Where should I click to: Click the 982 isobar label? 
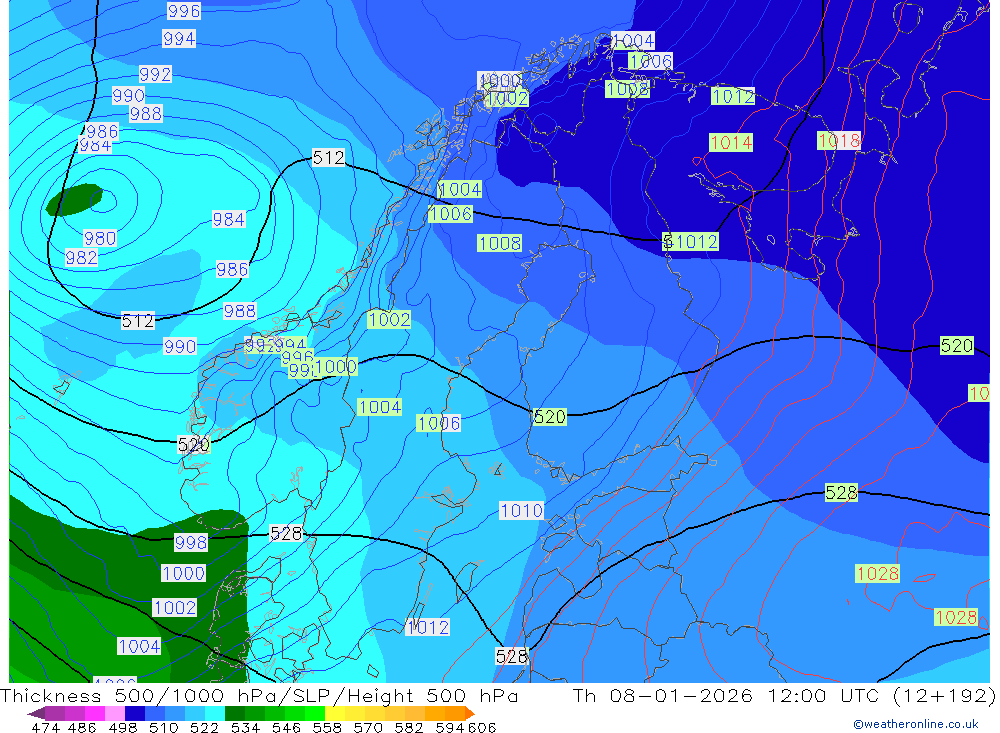pos(82,258)
